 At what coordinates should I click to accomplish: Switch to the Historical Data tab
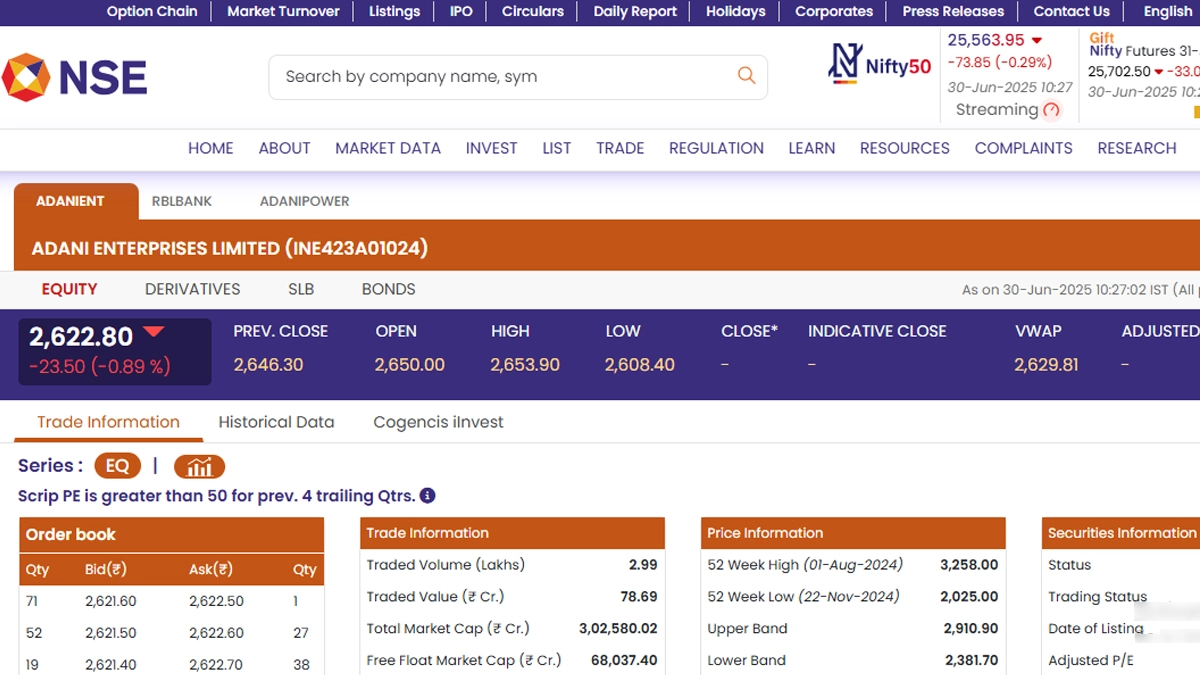click(276, 422)
